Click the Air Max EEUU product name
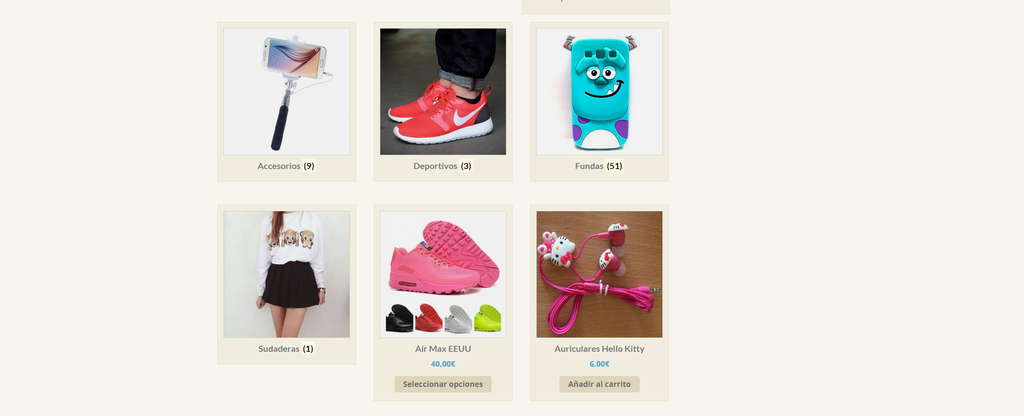This screenshot has height=416, width=1024. pos(443,349)
